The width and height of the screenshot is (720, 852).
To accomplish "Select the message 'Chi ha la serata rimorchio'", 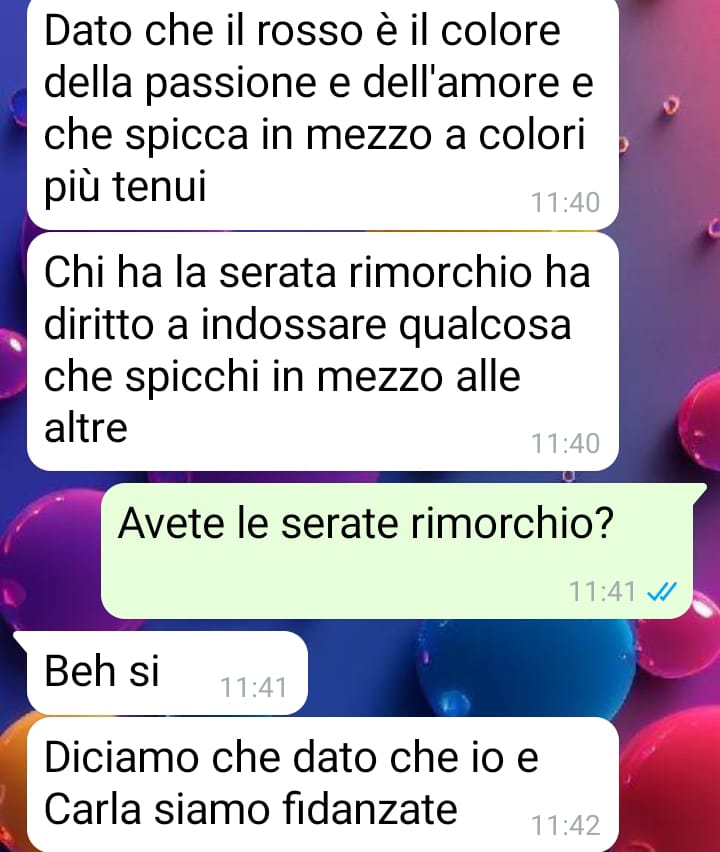I will pos(323,352).
